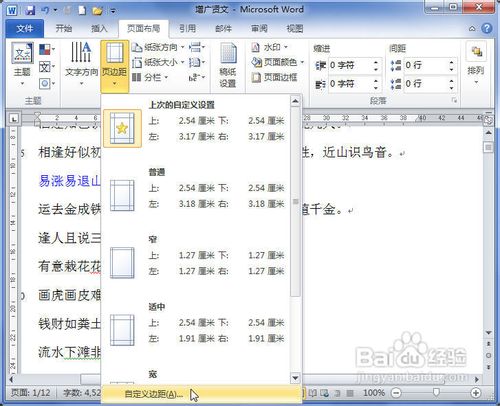
Task: Increase left indent with the spinner
Action: (x=376, y=62)
